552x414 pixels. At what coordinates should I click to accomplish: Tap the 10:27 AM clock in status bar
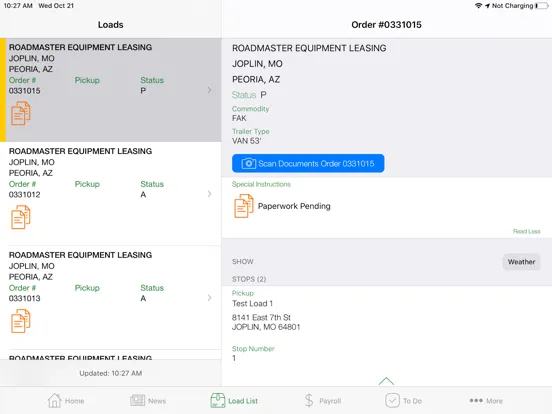point(18,6)
